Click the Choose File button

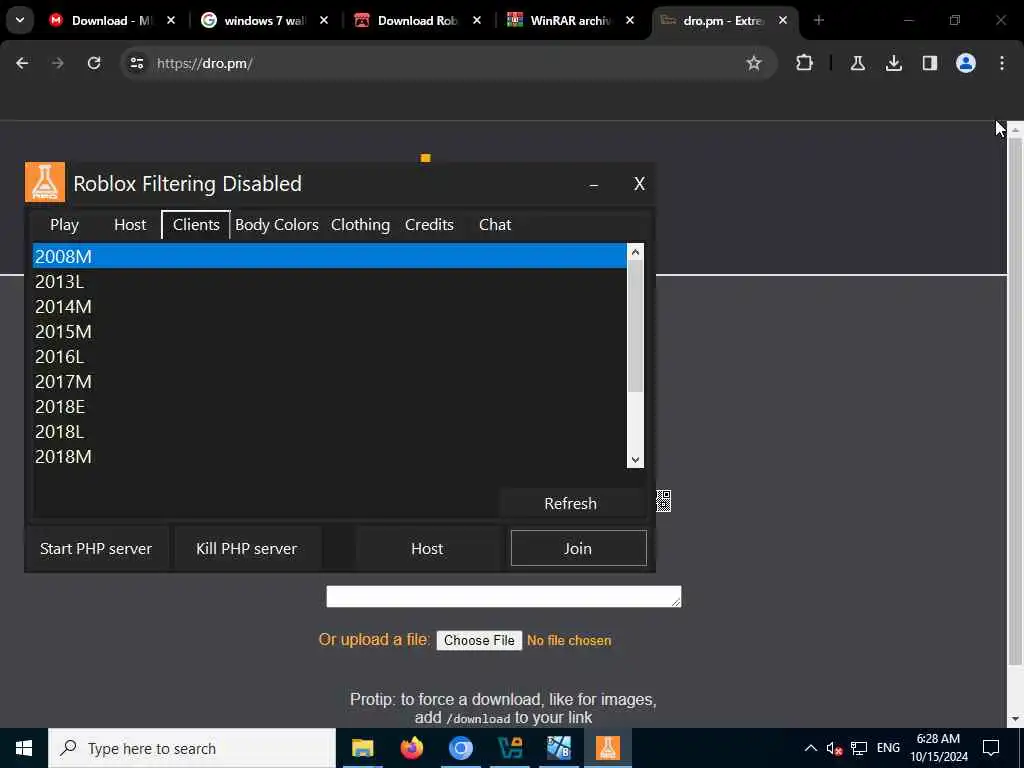click(479, 641)
